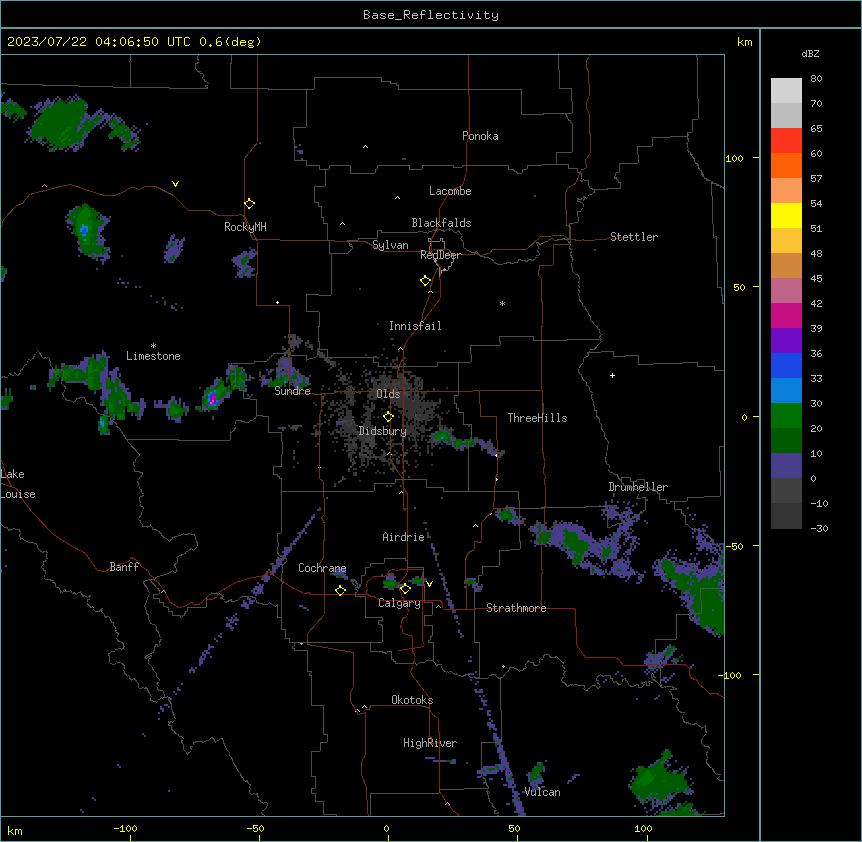862x842 pixels.
Task: Click the 65 value in the dBZ legend
Action: click(x=816, y=129)
